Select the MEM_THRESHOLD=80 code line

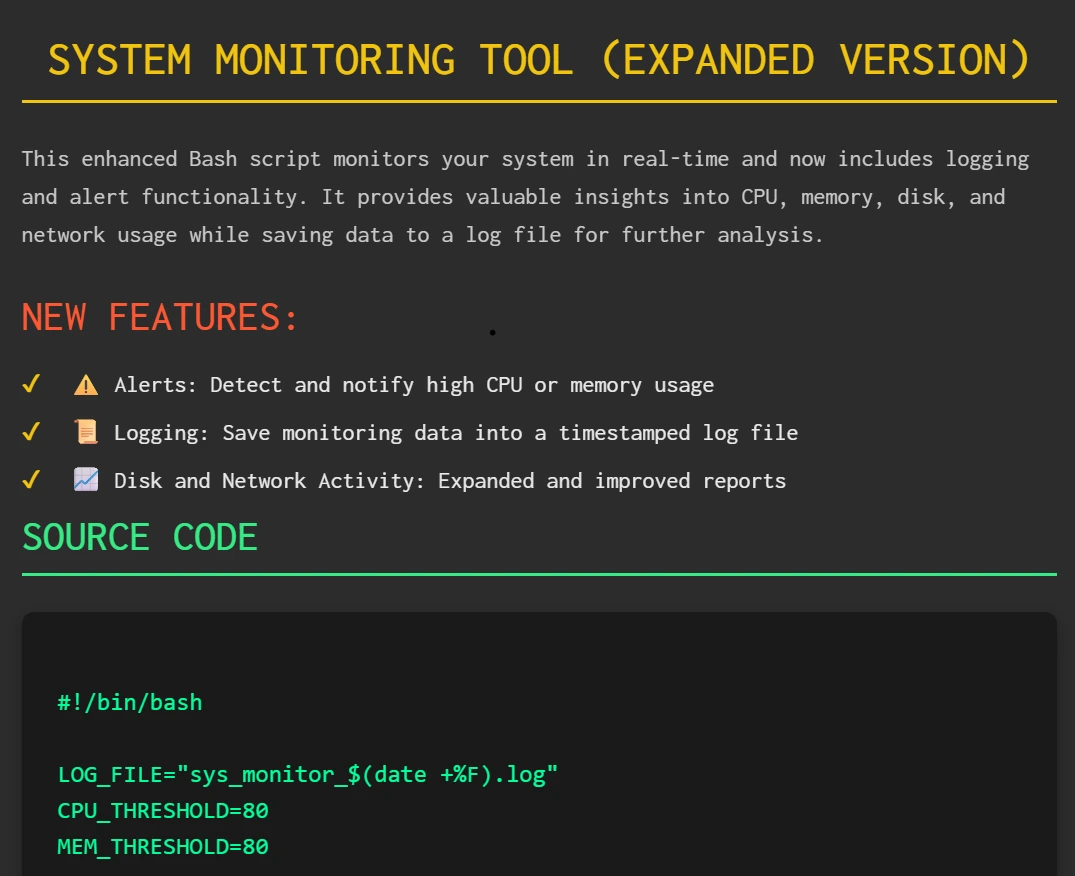tap(163, 847)
